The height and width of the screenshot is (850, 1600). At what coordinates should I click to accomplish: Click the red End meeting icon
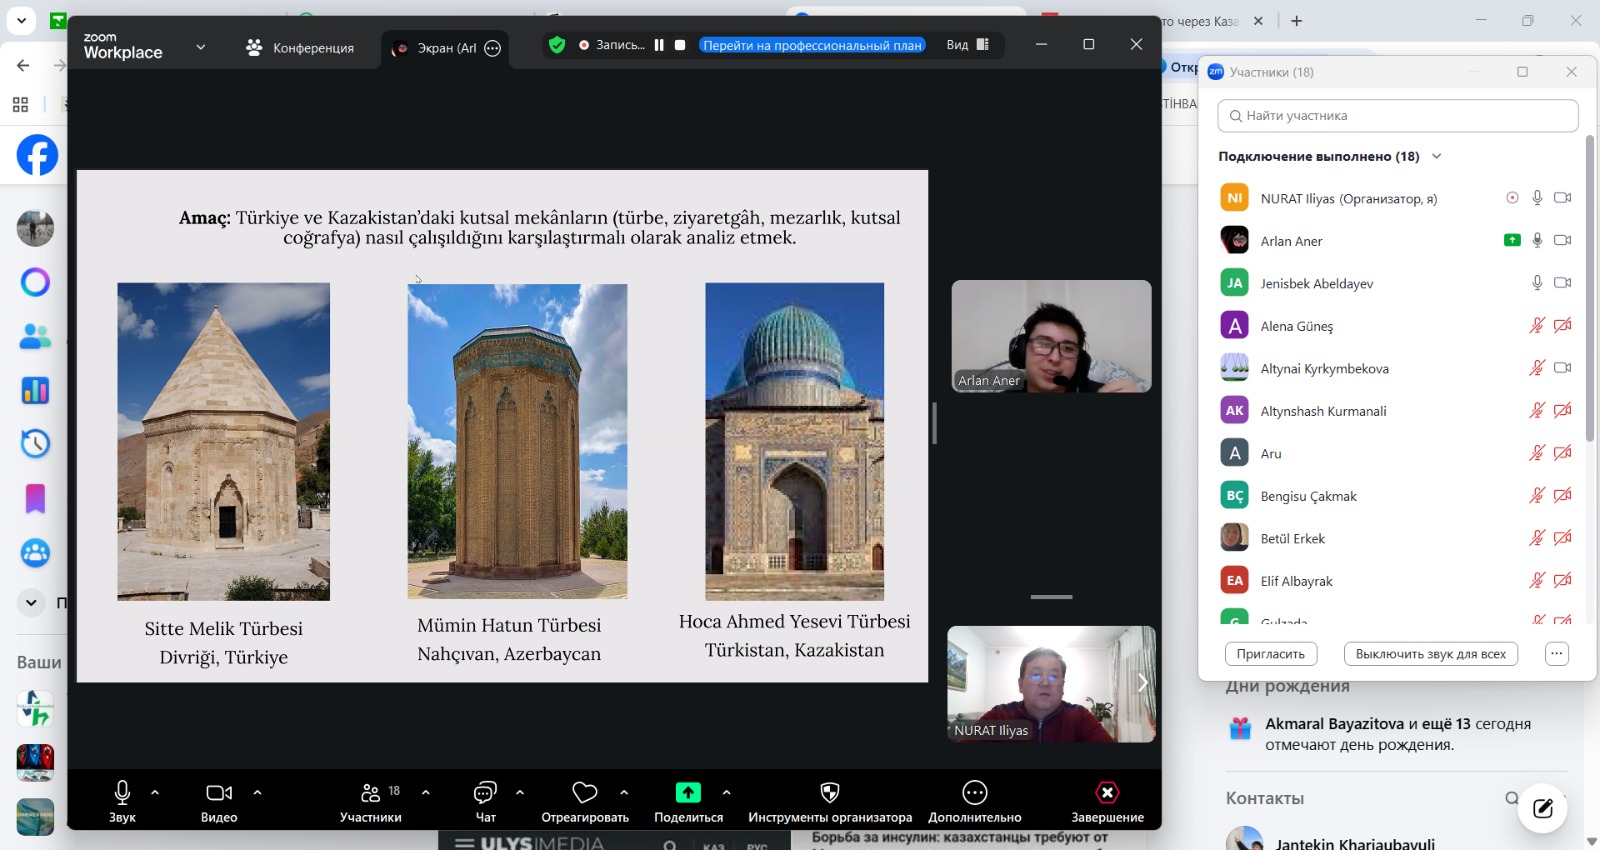click(x=1107, y=793)
